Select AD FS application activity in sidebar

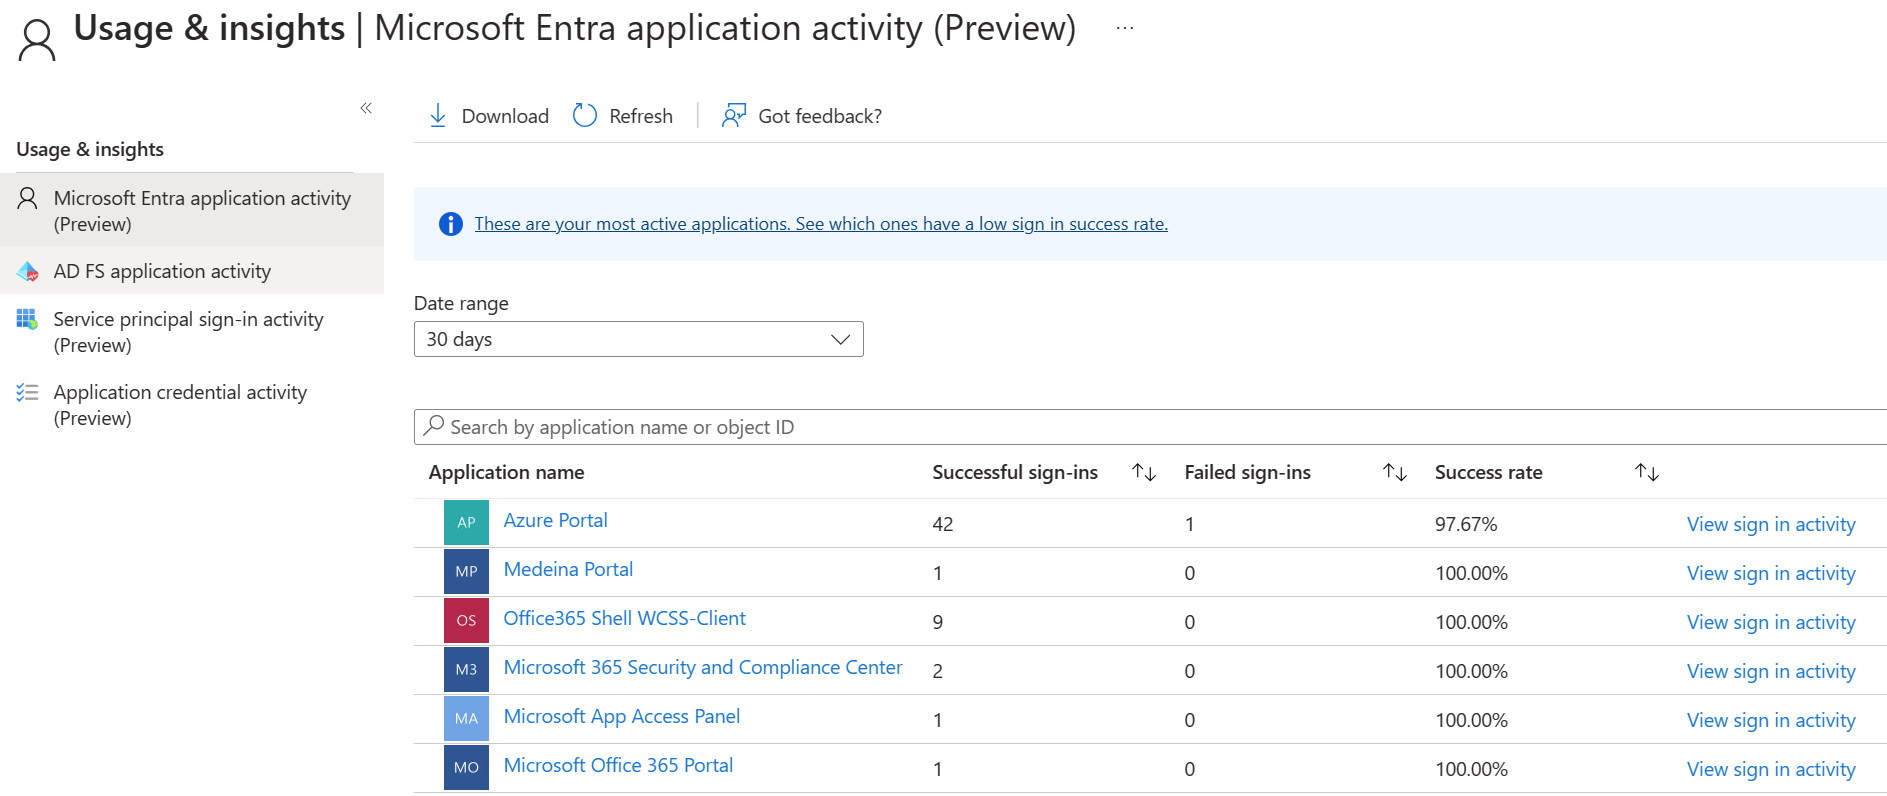pos(192,271)
